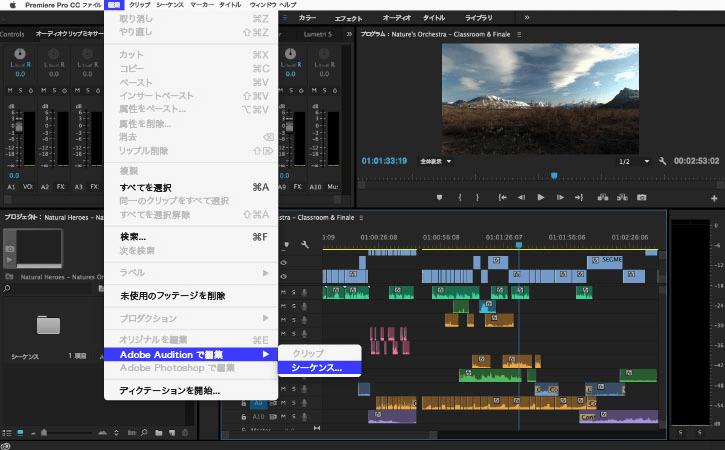
Task: Open Program monitor wrench settings
Action: [663, 161]
